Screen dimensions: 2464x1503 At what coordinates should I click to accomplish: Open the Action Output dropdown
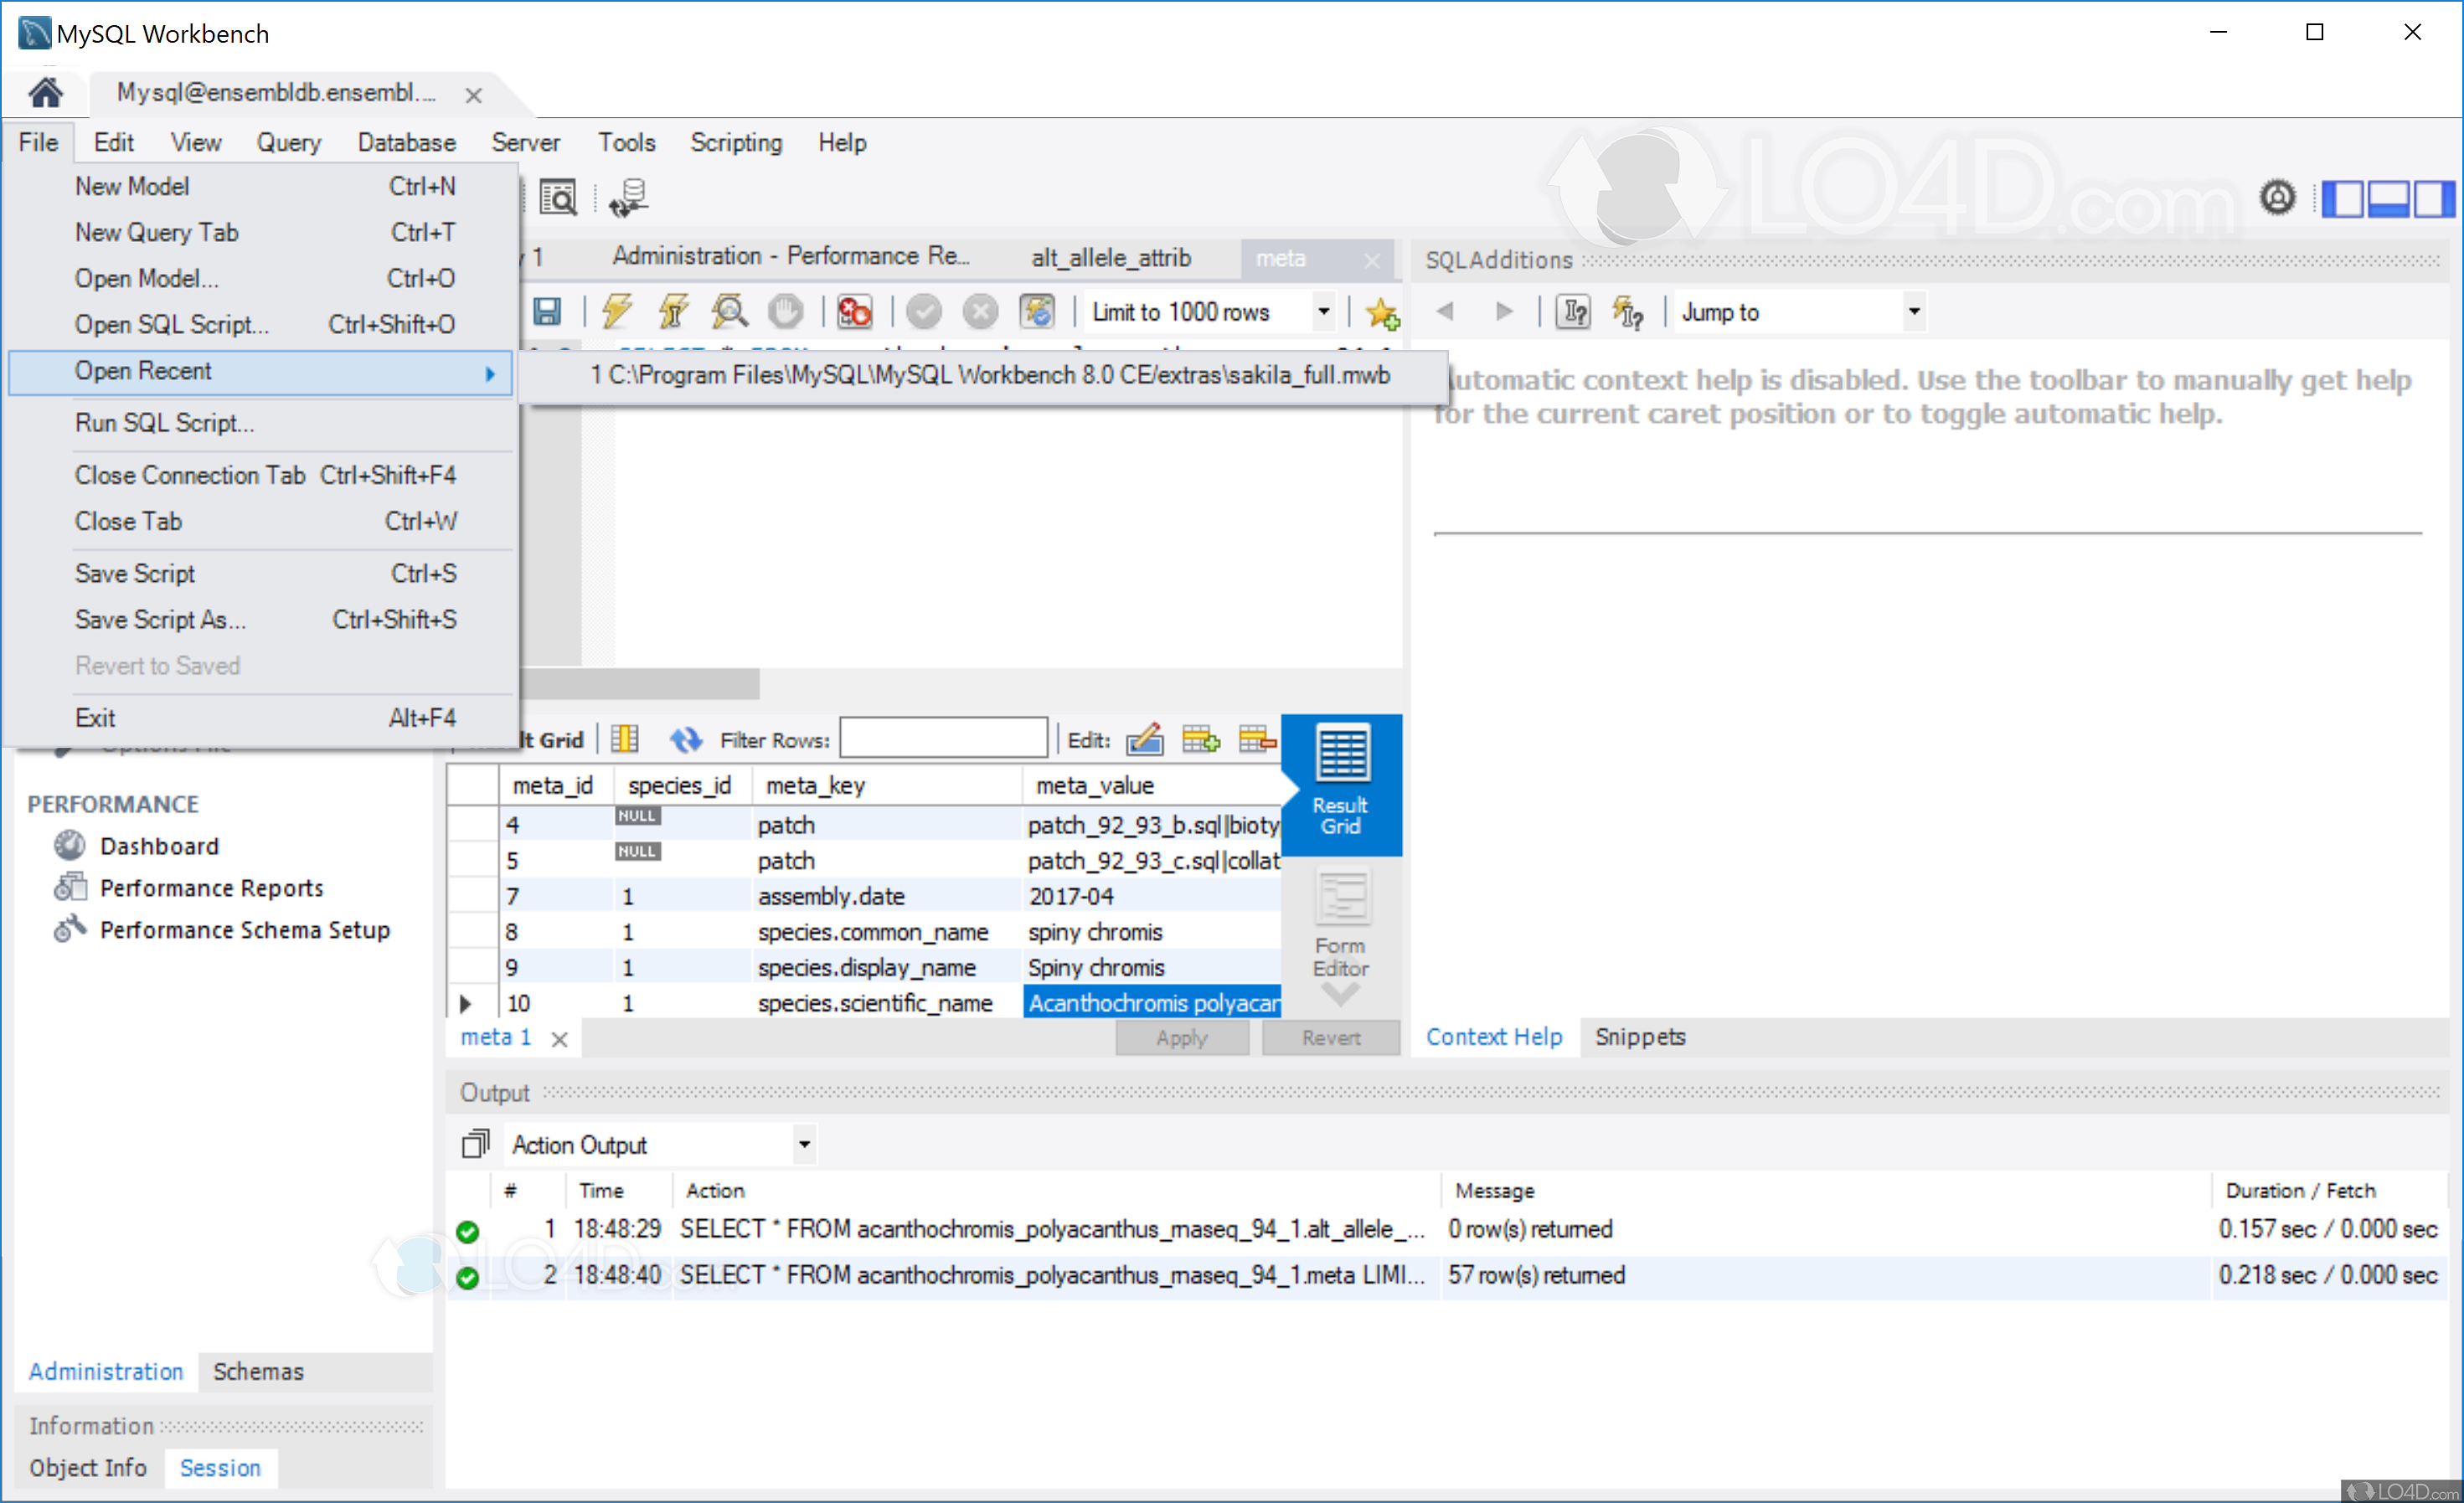tap(804, 1144)
